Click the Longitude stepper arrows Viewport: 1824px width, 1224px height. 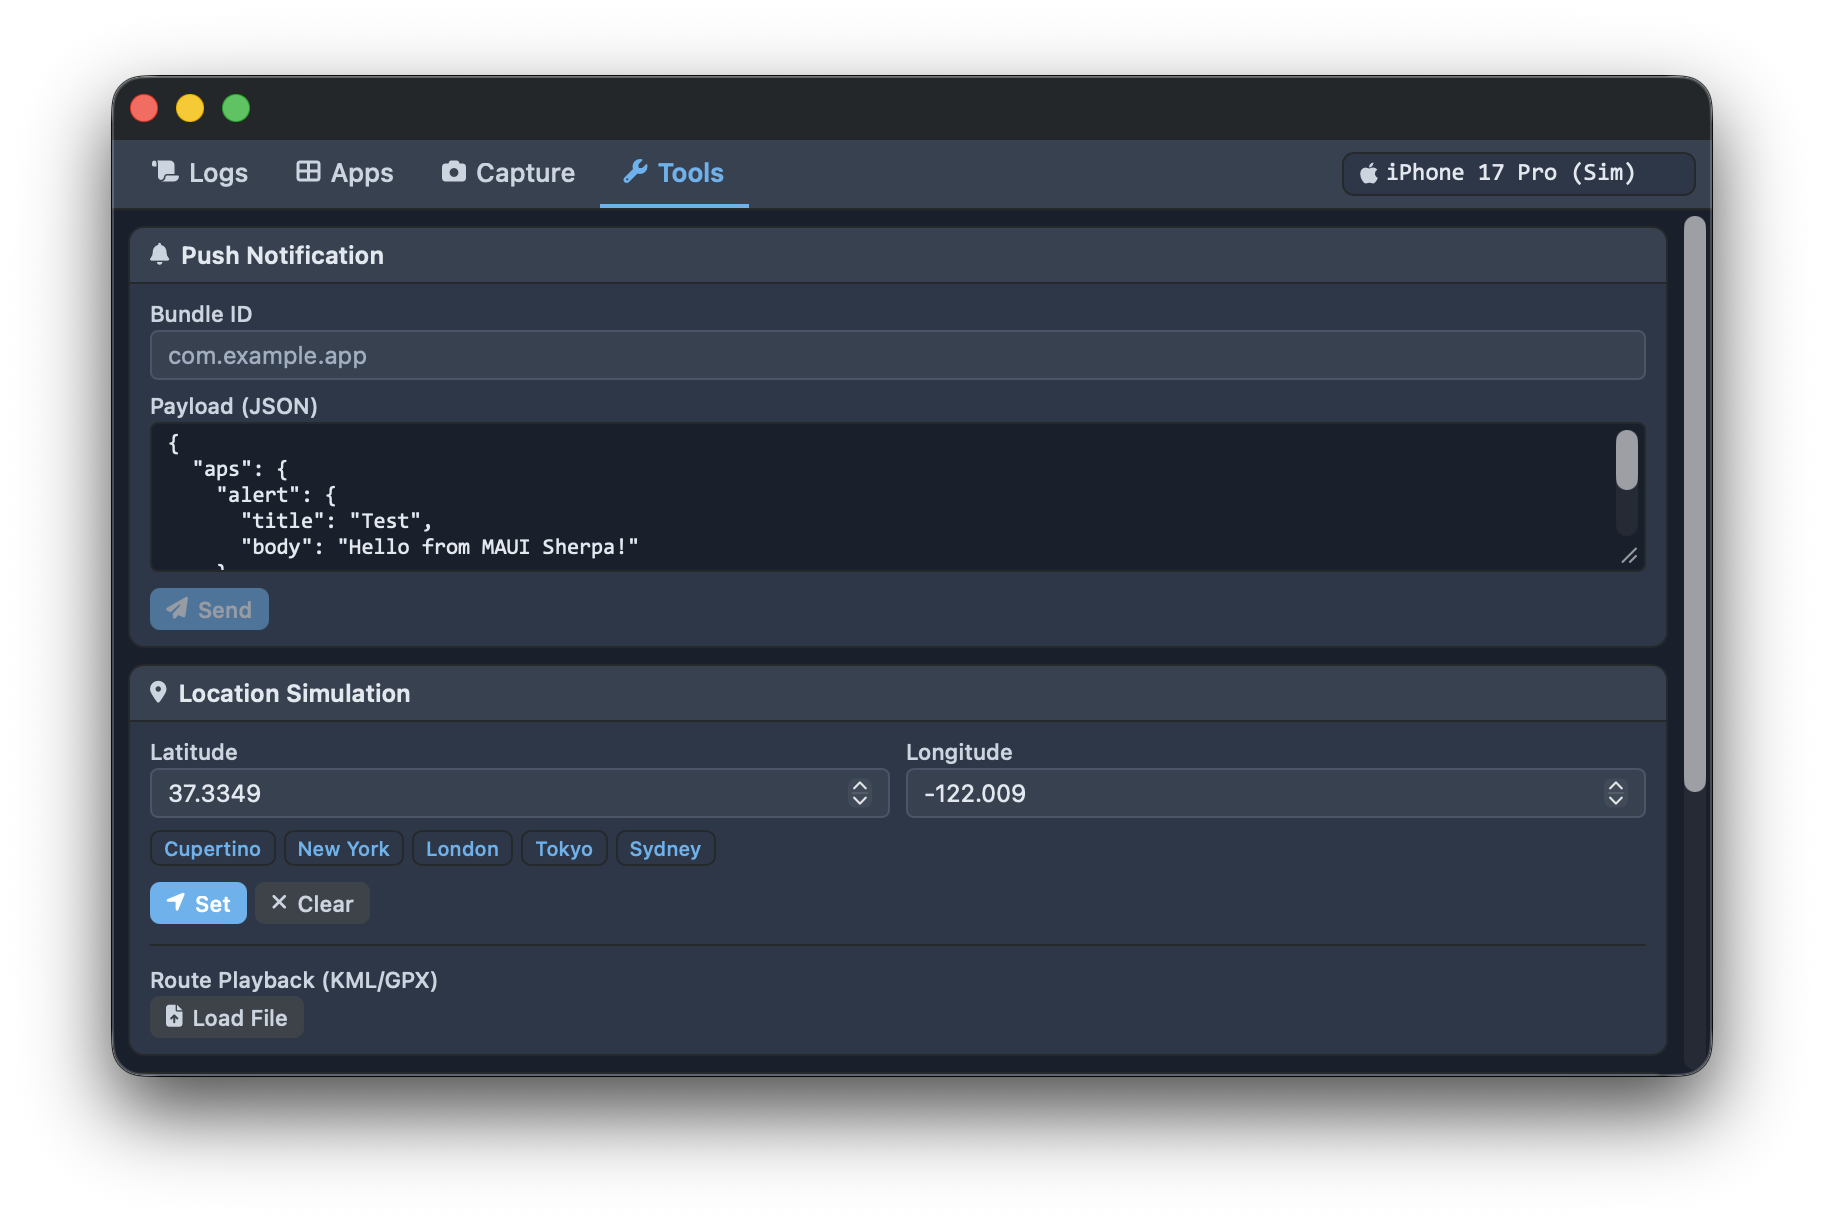point(1616,793)
